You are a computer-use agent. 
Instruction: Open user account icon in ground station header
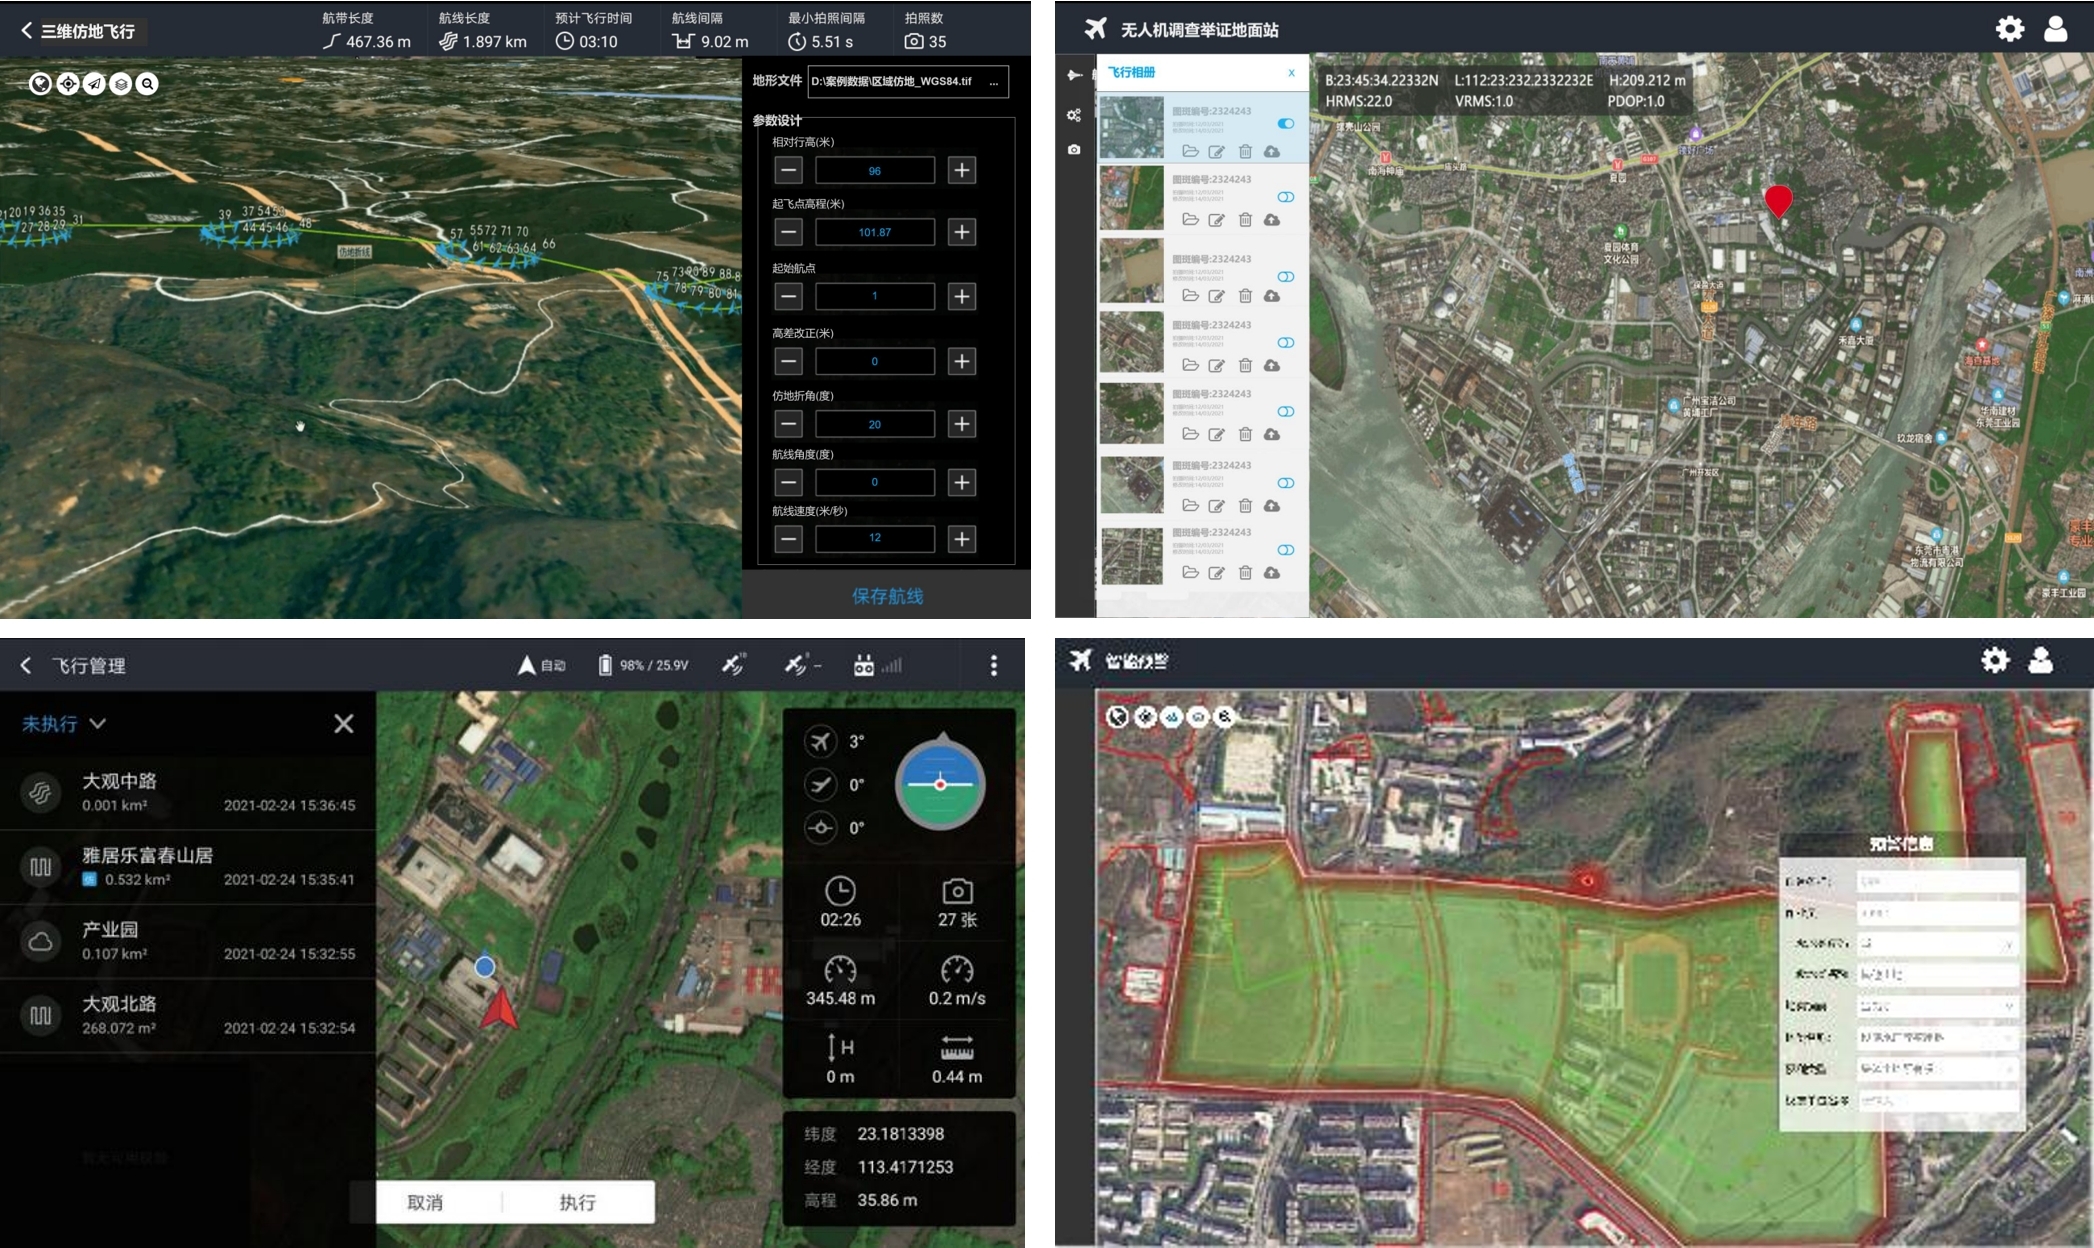(x=2055, y=29)
